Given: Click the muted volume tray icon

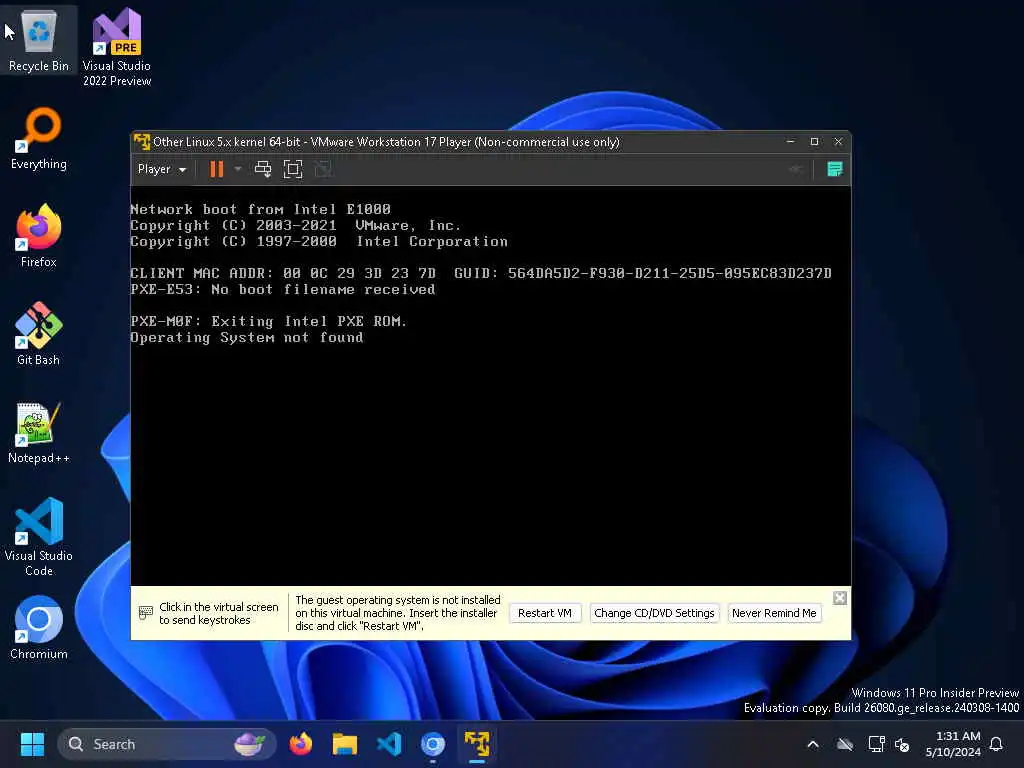Looking at the screenshot, I should (x=903, y=744).
